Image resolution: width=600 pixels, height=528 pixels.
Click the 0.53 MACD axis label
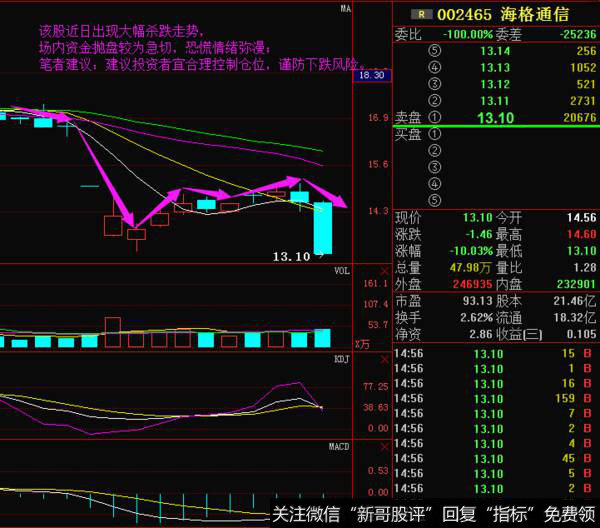pyautogui.click(x=378, y=471)
